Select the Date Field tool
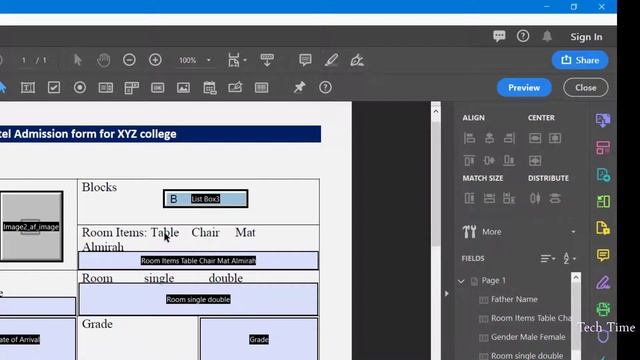 tap(210, 87)
